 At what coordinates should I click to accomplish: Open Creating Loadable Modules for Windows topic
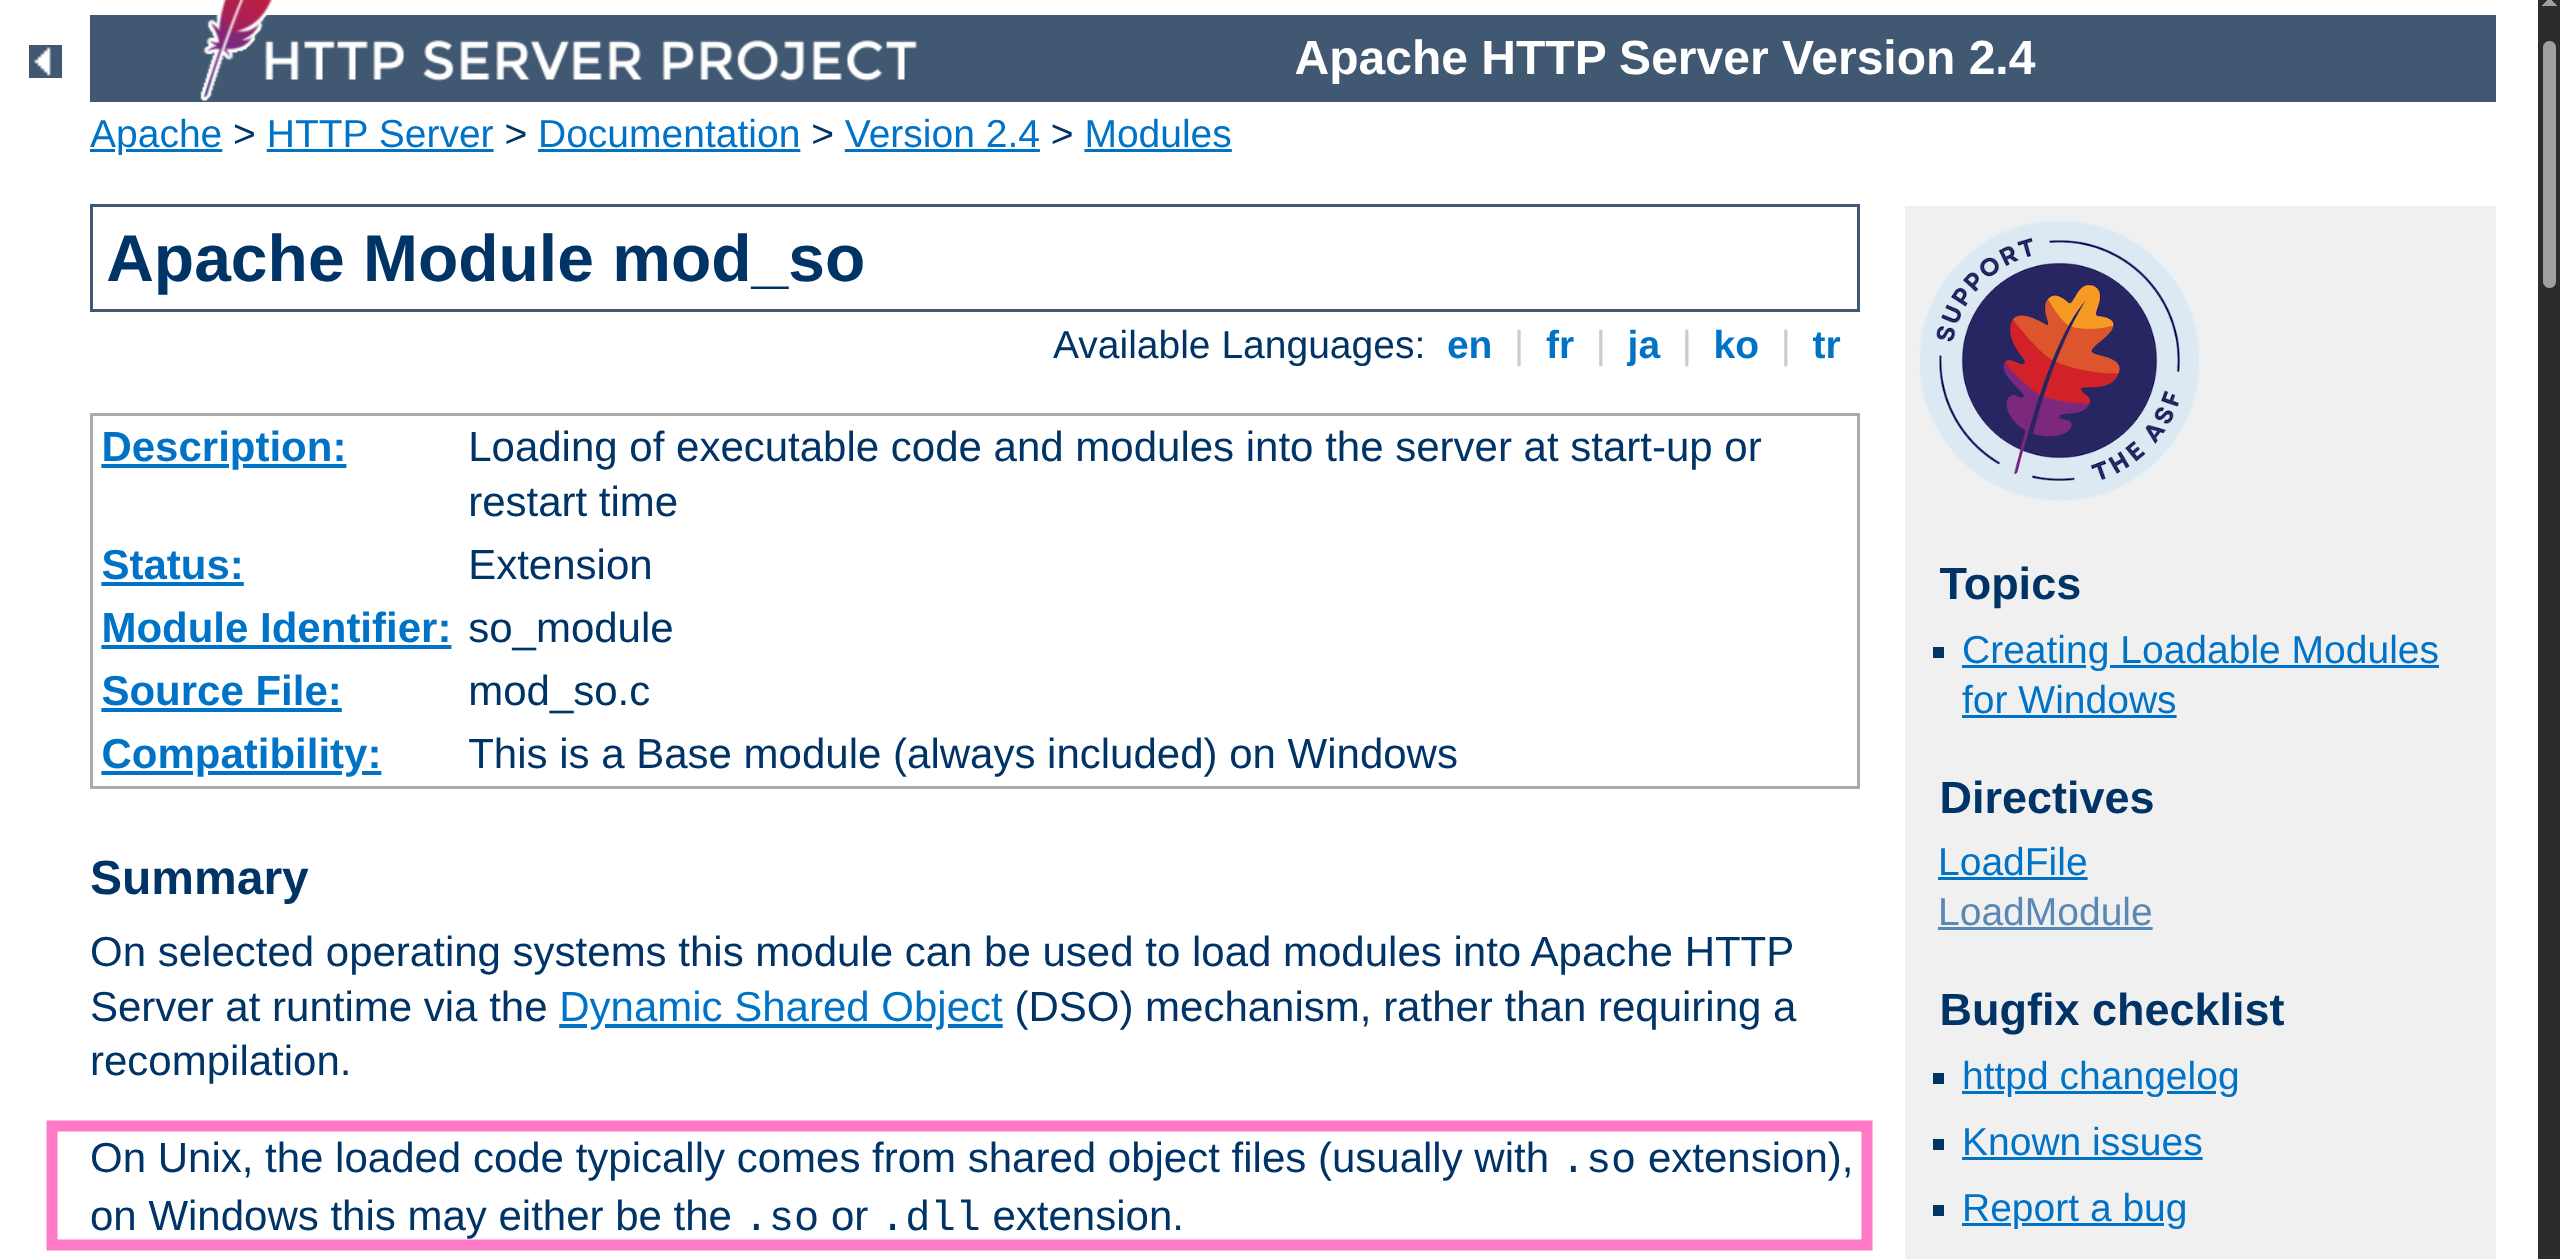coord(2199,650)
